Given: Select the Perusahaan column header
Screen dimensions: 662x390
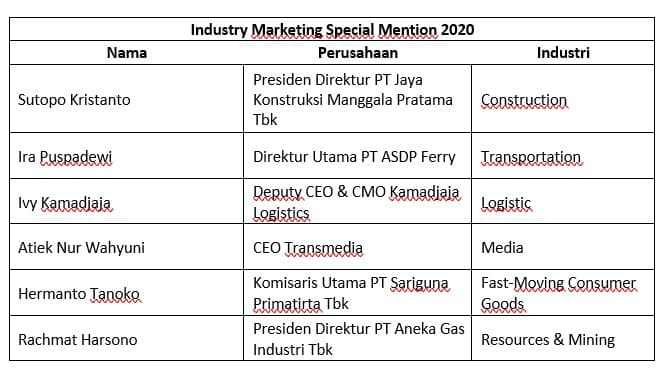Looking at the screenshot, I should point(358,53).
